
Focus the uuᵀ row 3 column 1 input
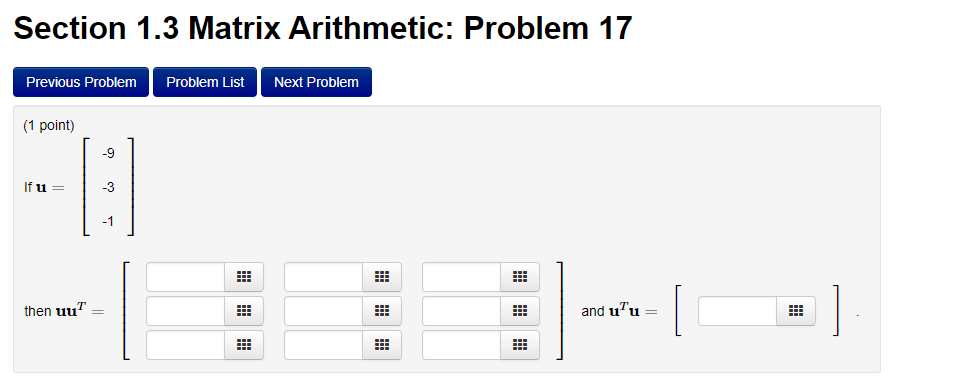[x=186, y=345]
